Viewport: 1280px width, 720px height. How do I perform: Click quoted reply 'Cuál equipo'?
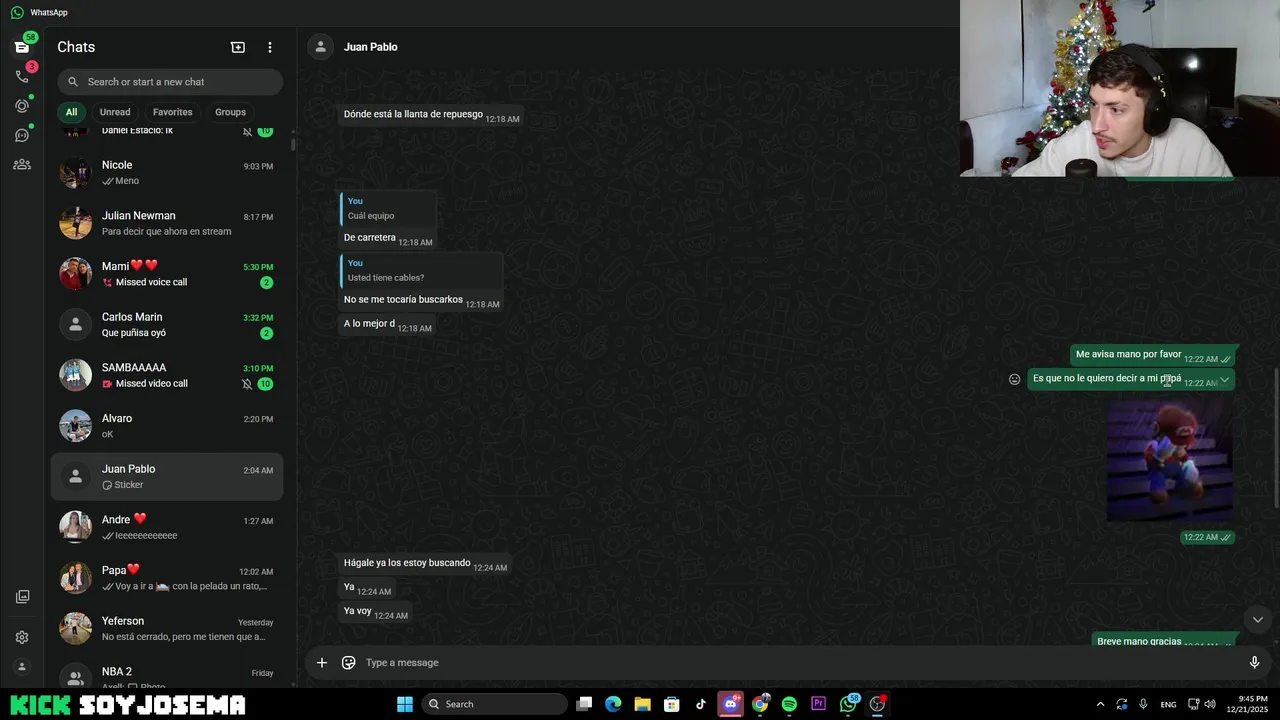click(387, 209)
